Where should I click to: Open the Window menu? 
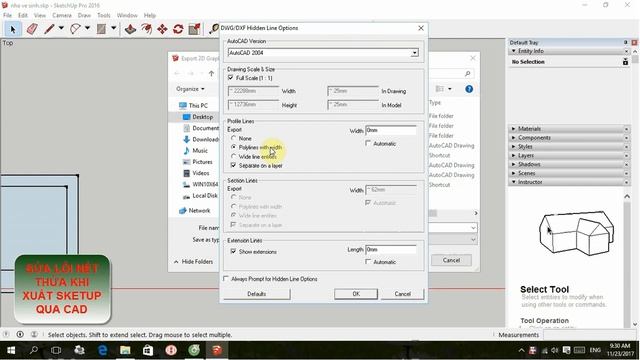[127, 15]
